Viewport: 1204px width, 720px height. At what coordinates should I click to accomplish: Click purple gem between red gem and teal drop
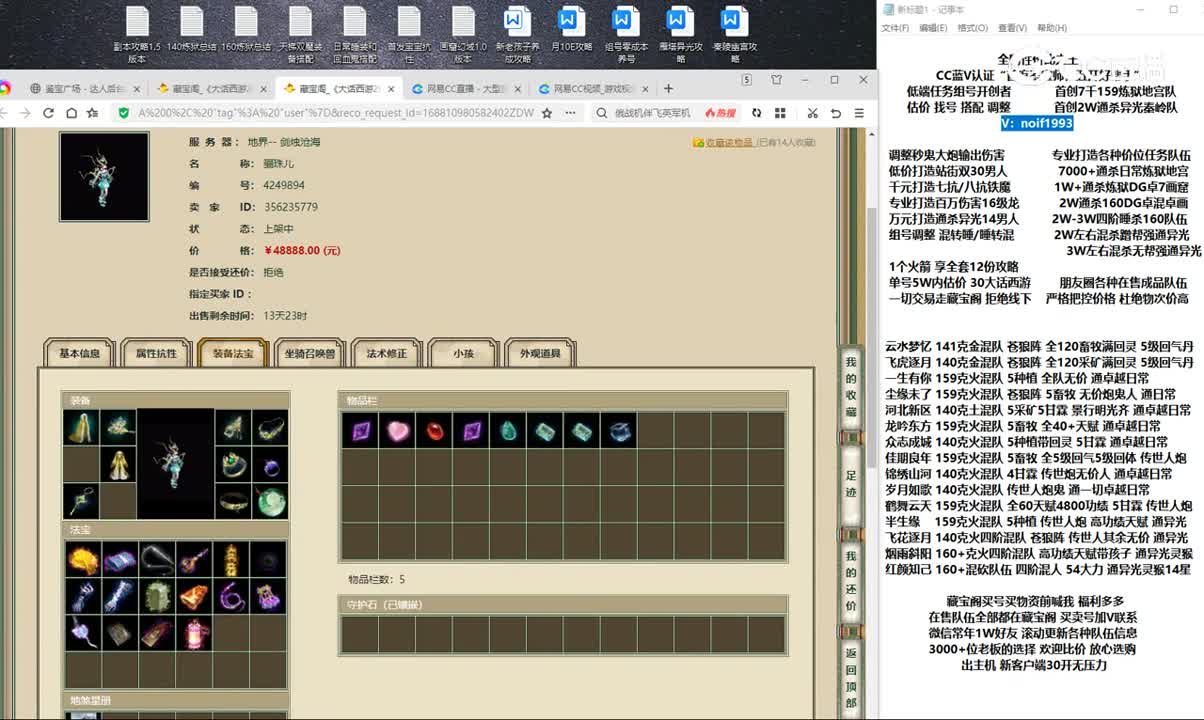[471, 431]
